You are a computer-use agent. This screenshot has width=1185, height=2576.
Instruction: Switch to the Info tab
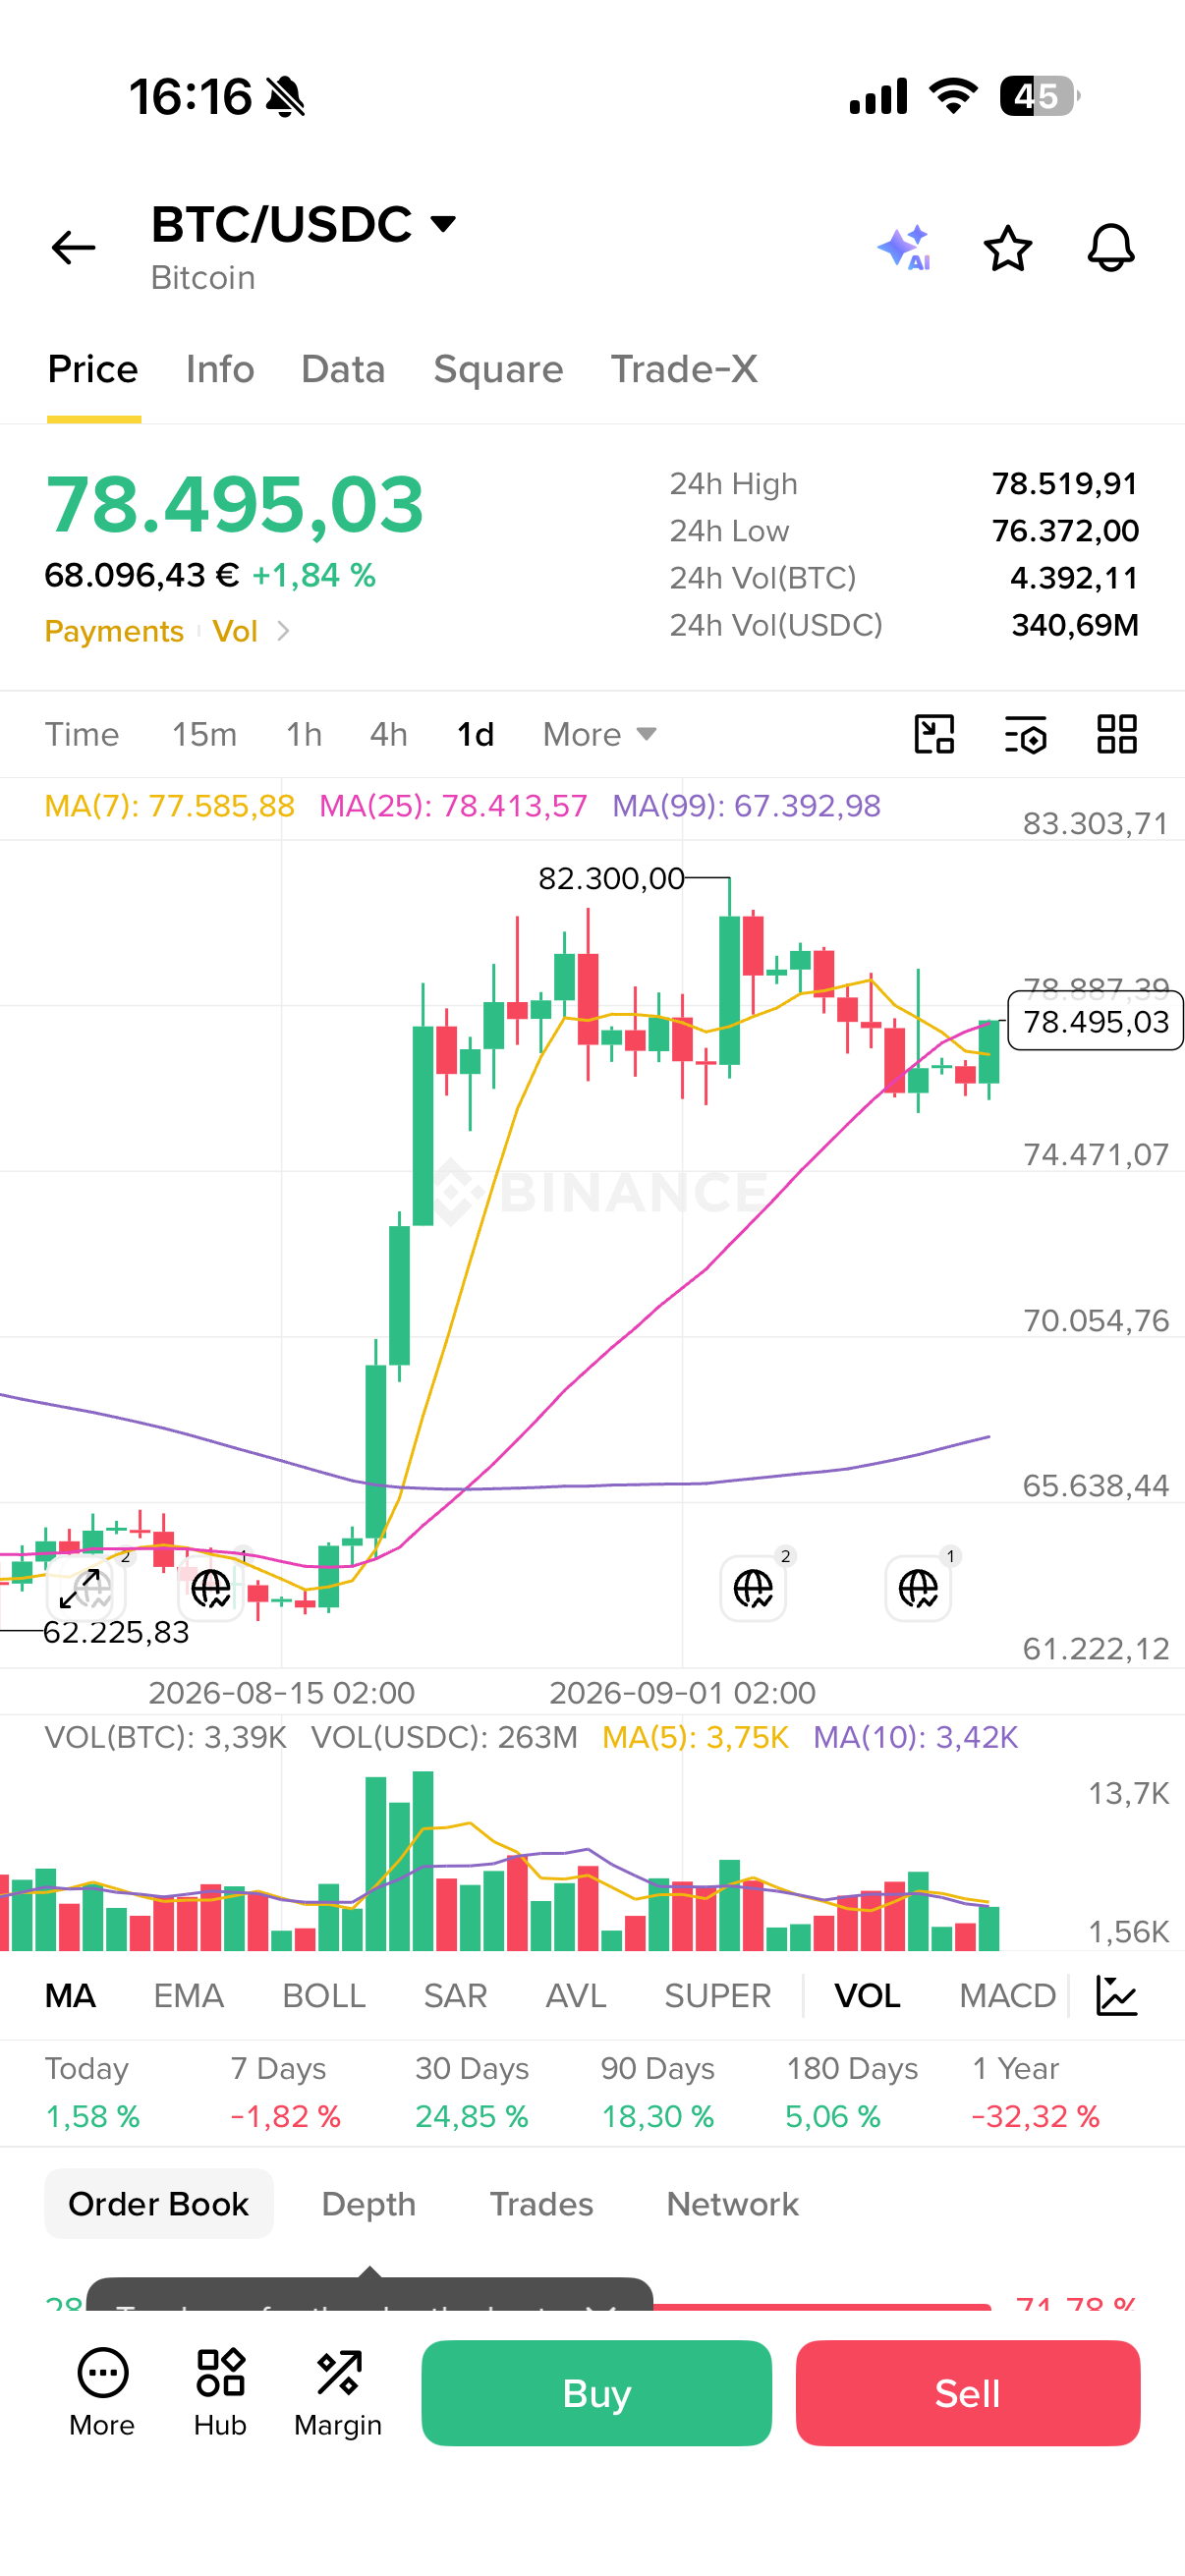(220, 369)
